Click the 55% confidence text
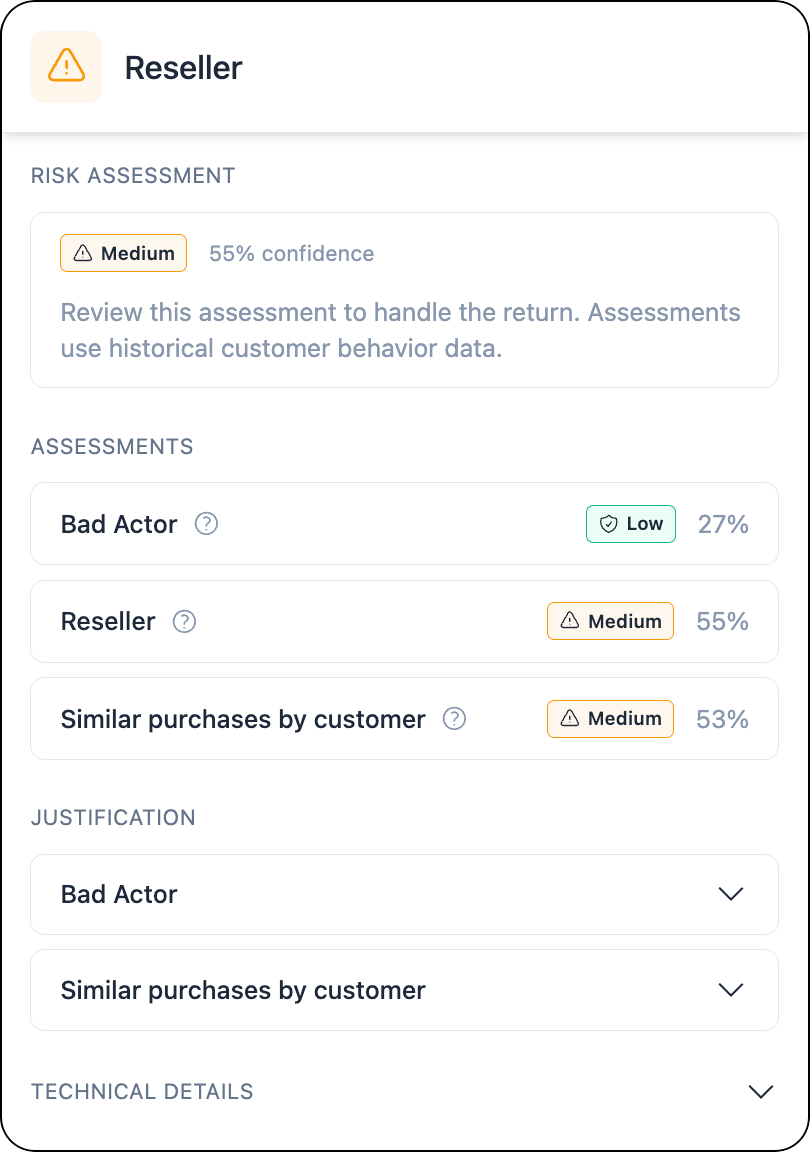 coord(291,253)
